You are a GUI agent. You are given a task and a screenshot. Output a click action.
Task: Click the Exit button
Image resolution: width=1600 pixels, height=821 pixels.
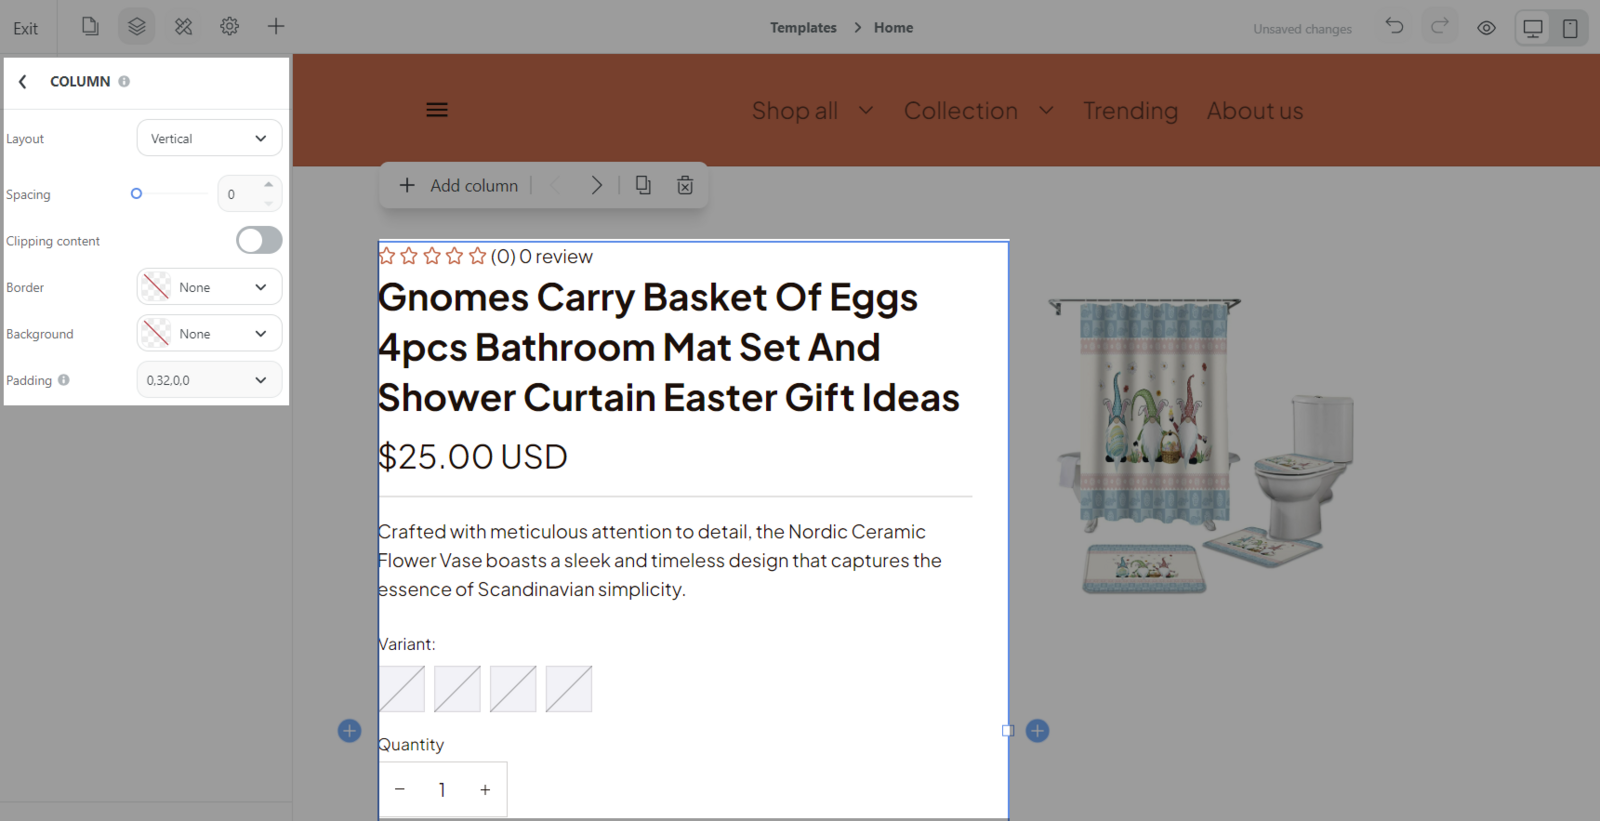26,28
